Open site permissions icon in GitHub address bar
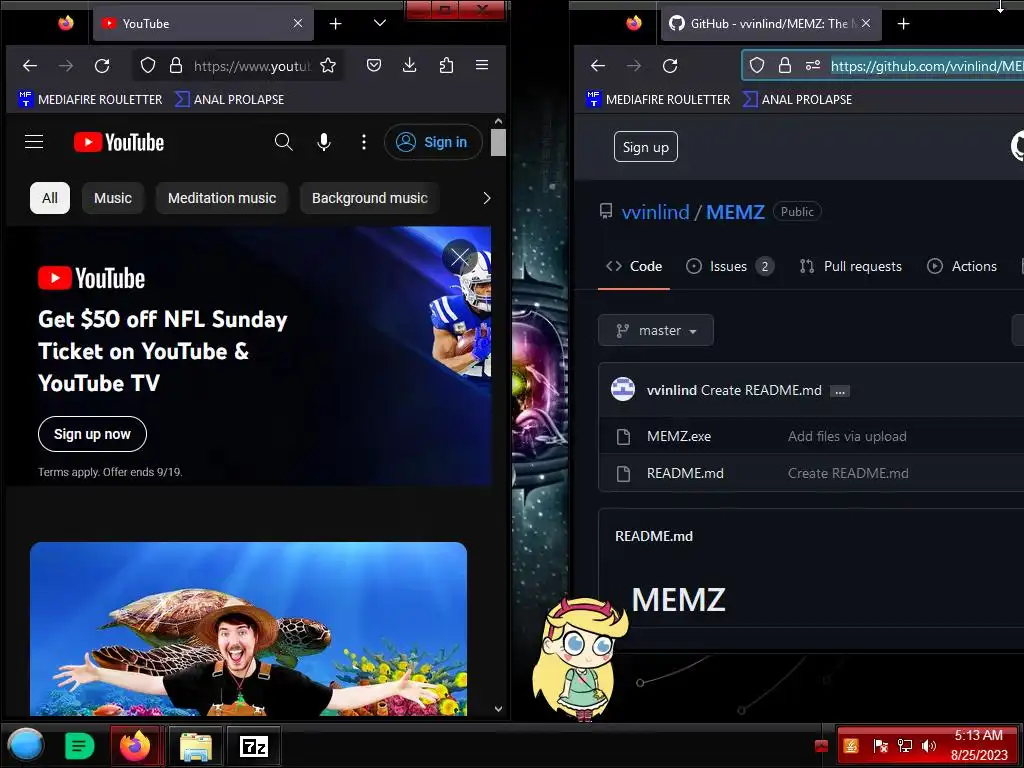Viewport: 1024px width, 768px height. 812,65
